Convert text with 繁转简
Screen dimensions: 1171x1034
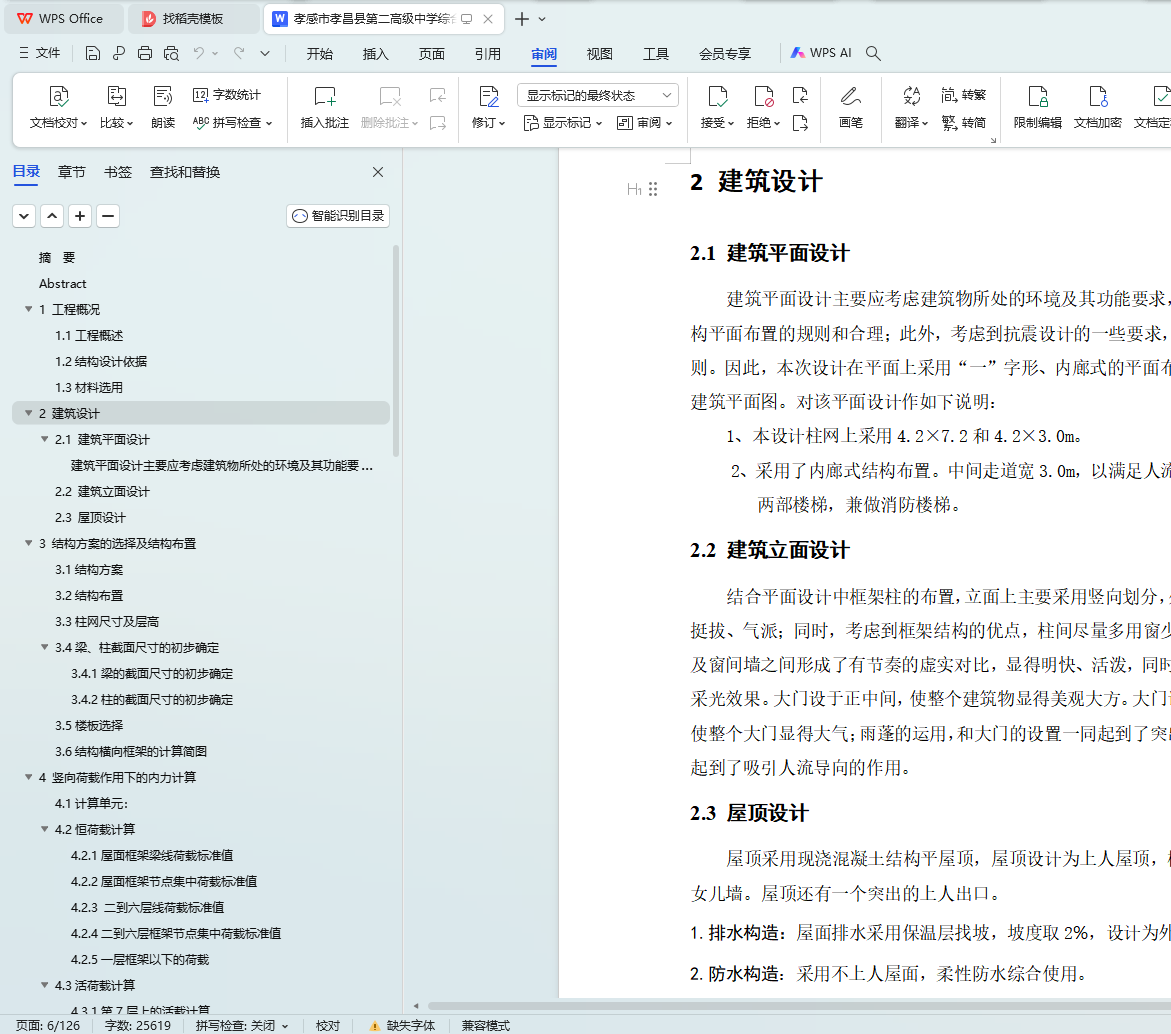[963, 122]
